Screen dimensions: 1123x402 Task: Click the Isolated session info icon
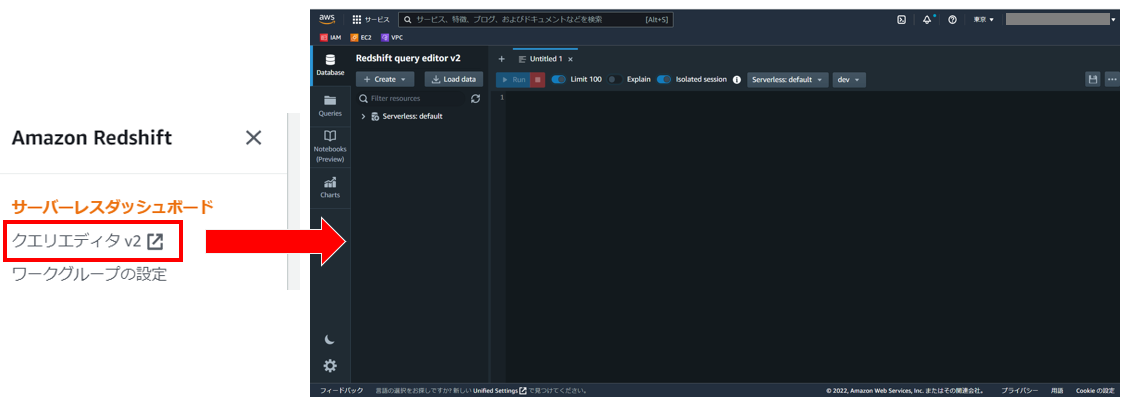[736, 80]
